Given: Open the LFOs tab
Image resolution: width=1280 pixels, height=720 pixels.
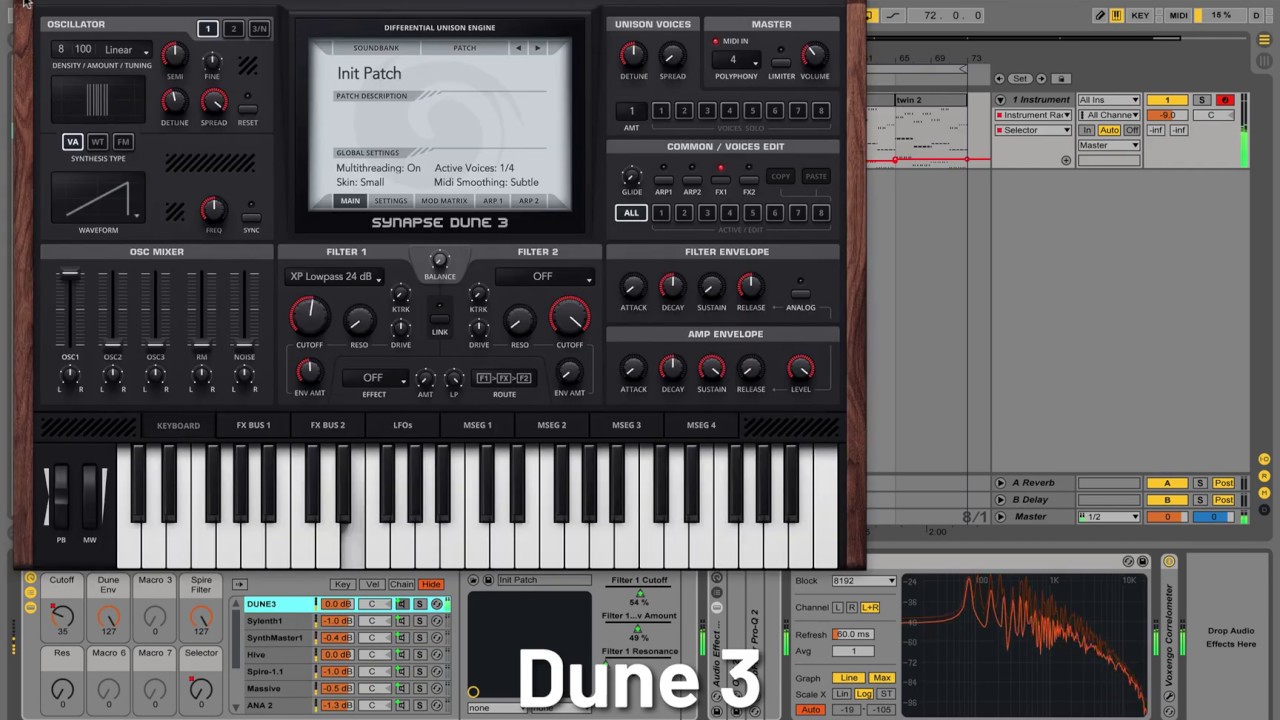Looking at the screenshot, I should (402, 426).
